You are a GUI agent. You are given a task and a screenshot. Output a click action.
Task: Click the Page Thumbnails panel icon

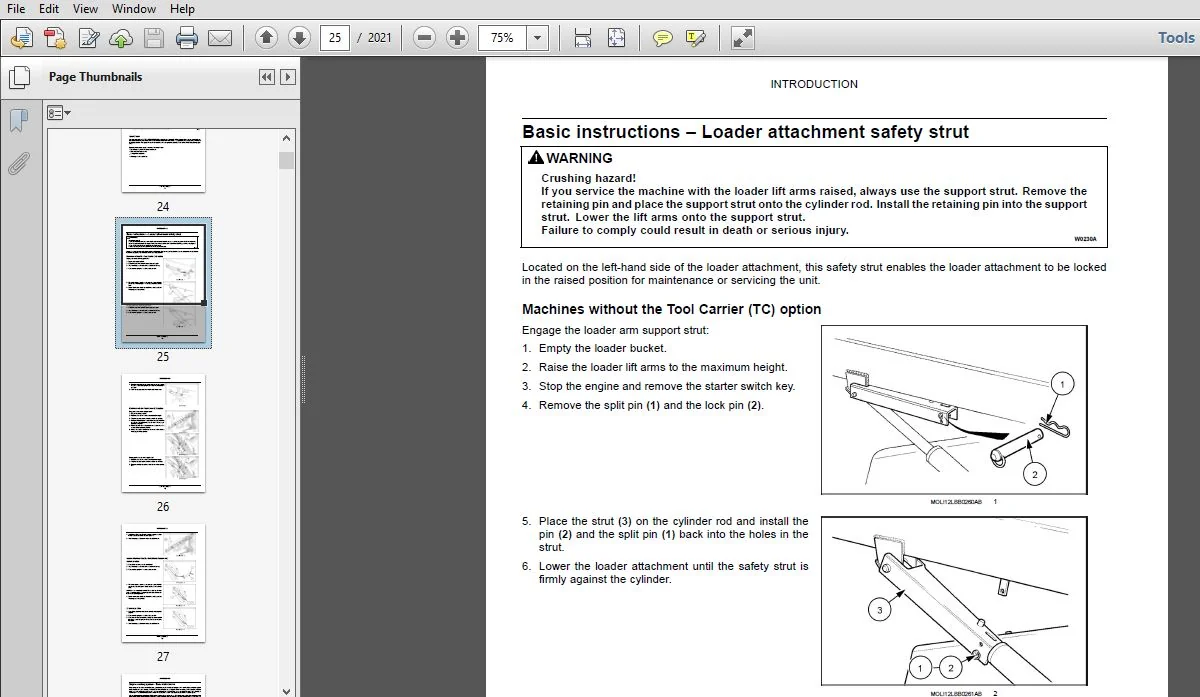[x=18, y=77]
